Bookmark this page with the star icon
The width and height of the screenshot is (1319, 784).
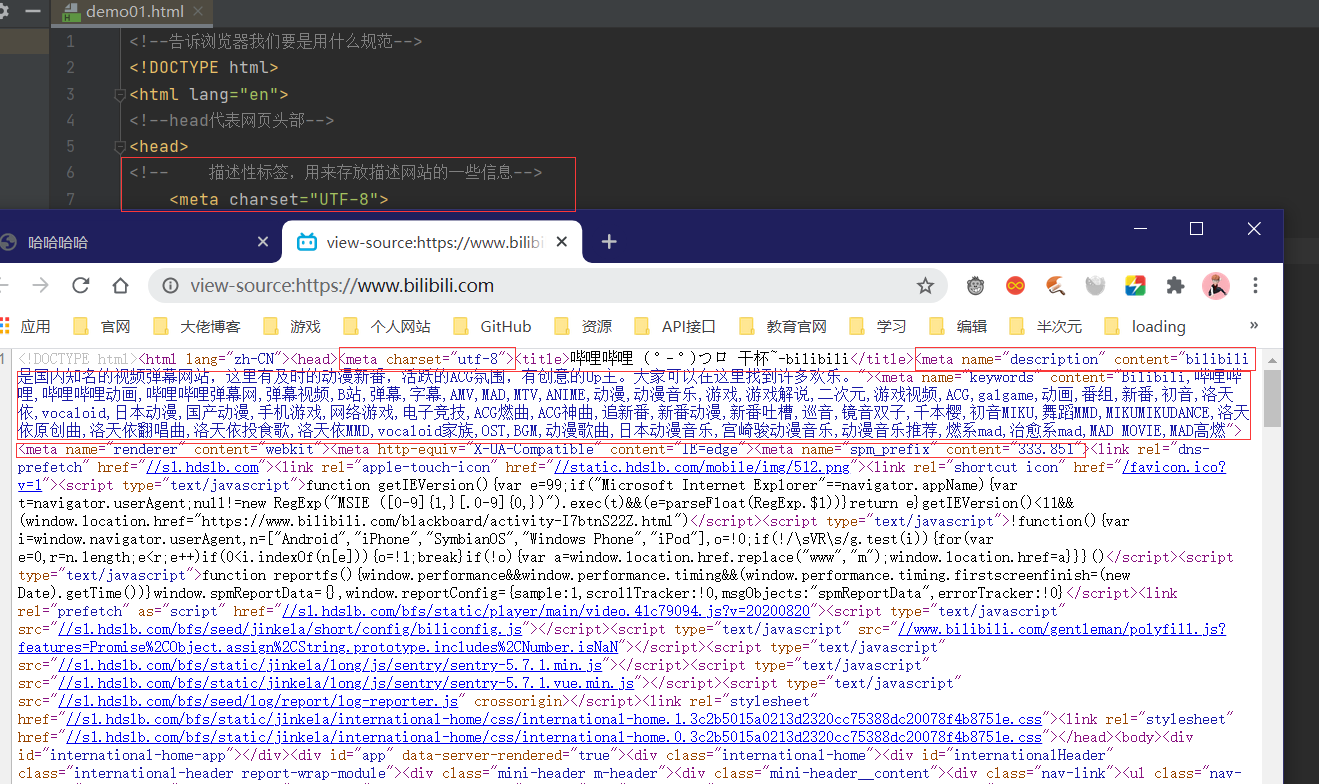[x=925, y=286]
